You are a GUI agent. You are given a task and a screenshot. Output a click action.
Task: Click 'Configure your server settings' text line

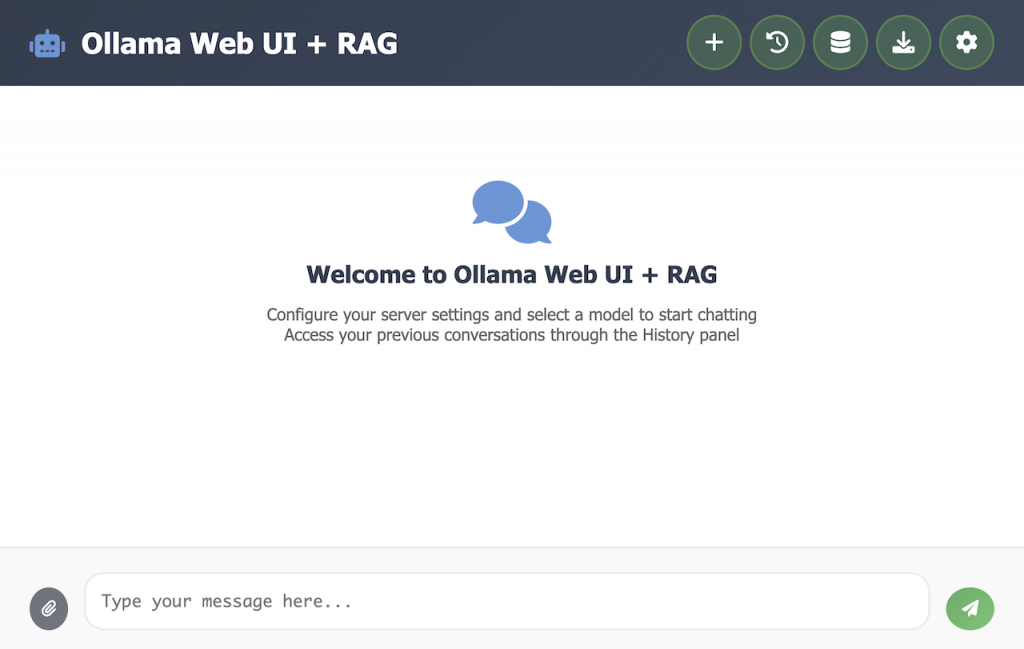511,315
